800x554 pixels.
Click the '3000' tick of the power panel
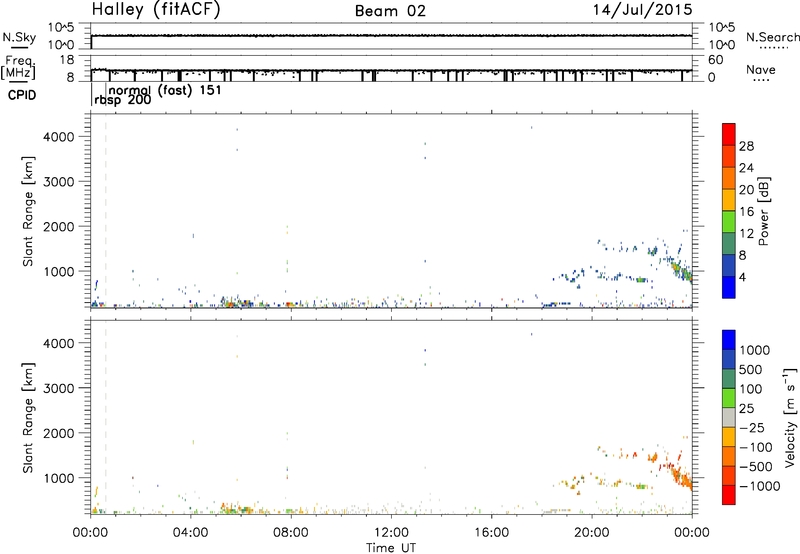(59, 182)
